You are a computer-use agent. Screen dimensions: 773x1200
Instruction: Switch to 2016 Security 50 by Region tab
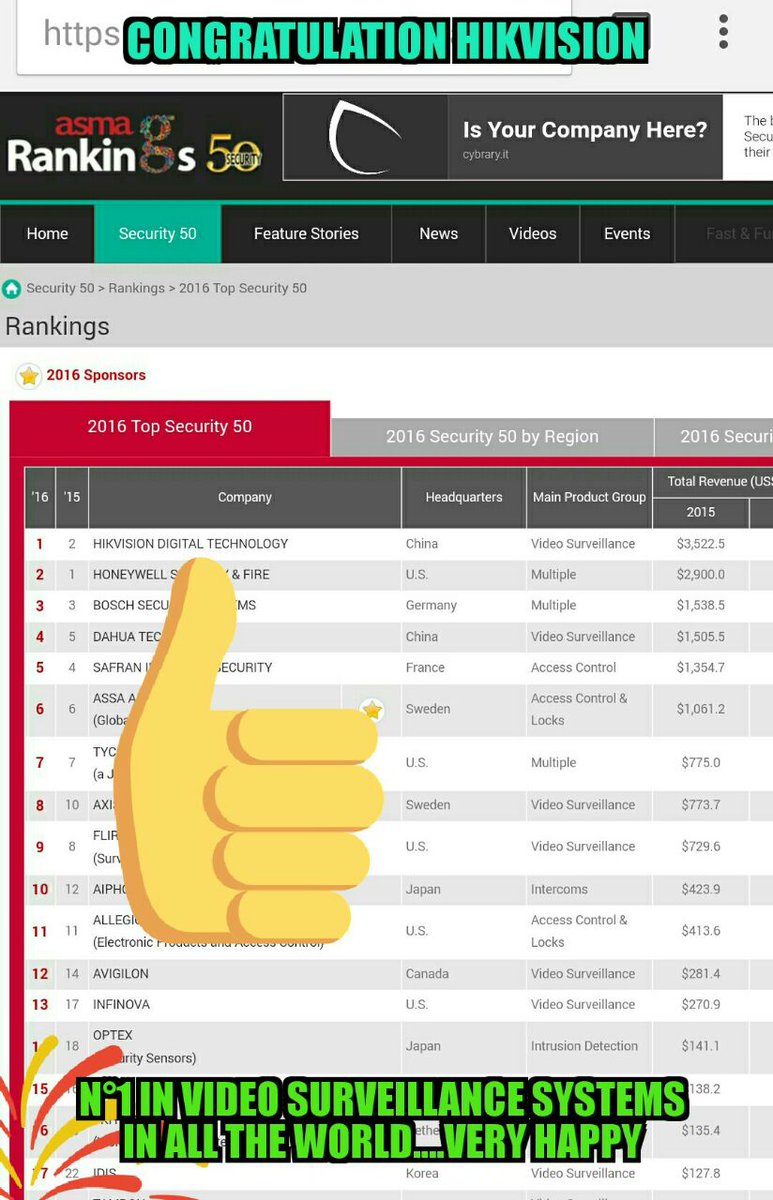click(x=492, y=437)
